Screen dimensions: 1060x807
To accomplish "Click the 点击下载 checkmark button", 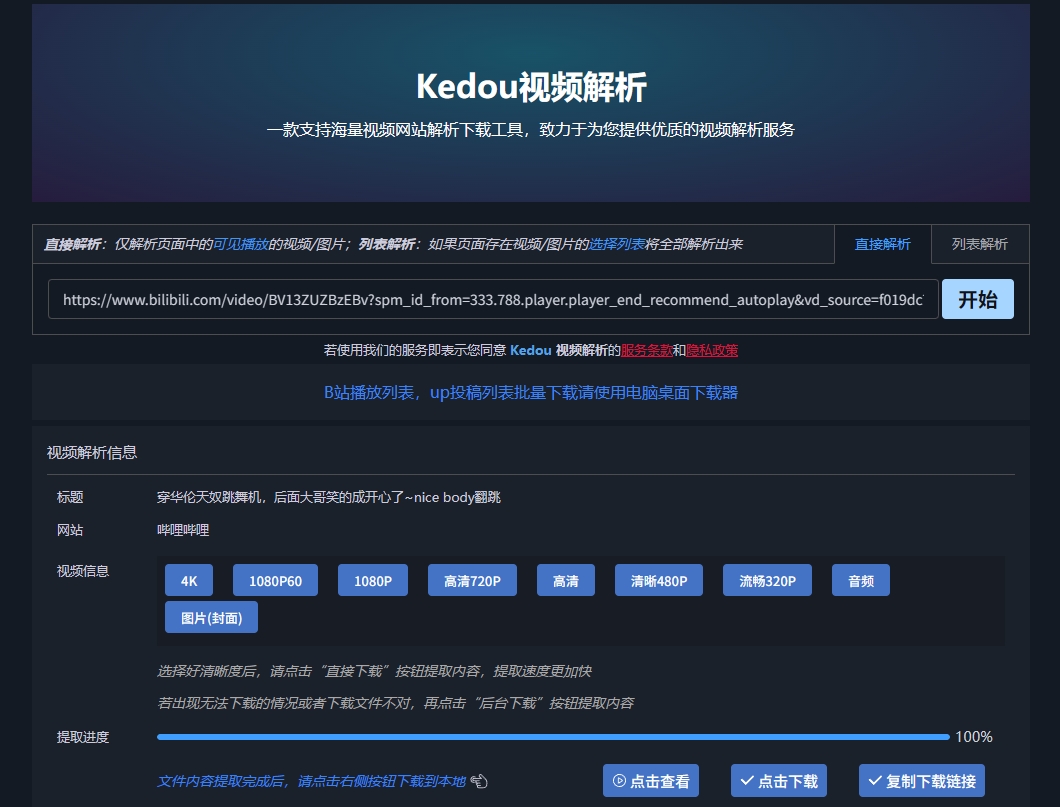I will 778,781.
